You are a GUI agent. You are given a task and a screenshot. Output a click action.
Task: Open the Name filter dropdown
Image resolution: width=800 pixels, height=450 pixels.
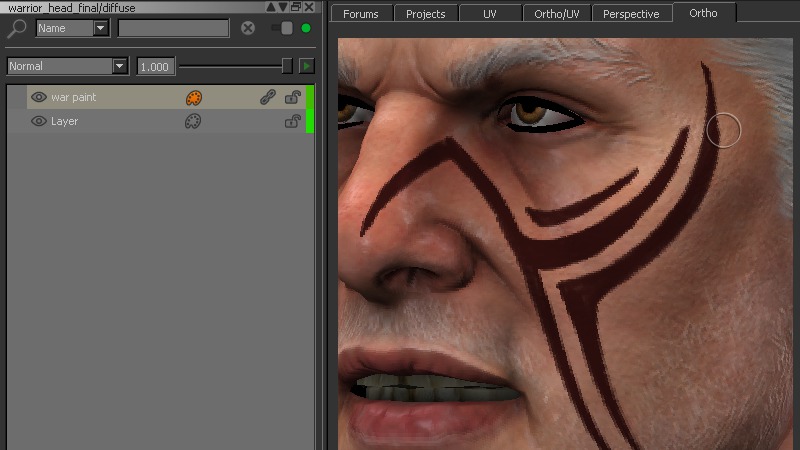pos(72,28)
